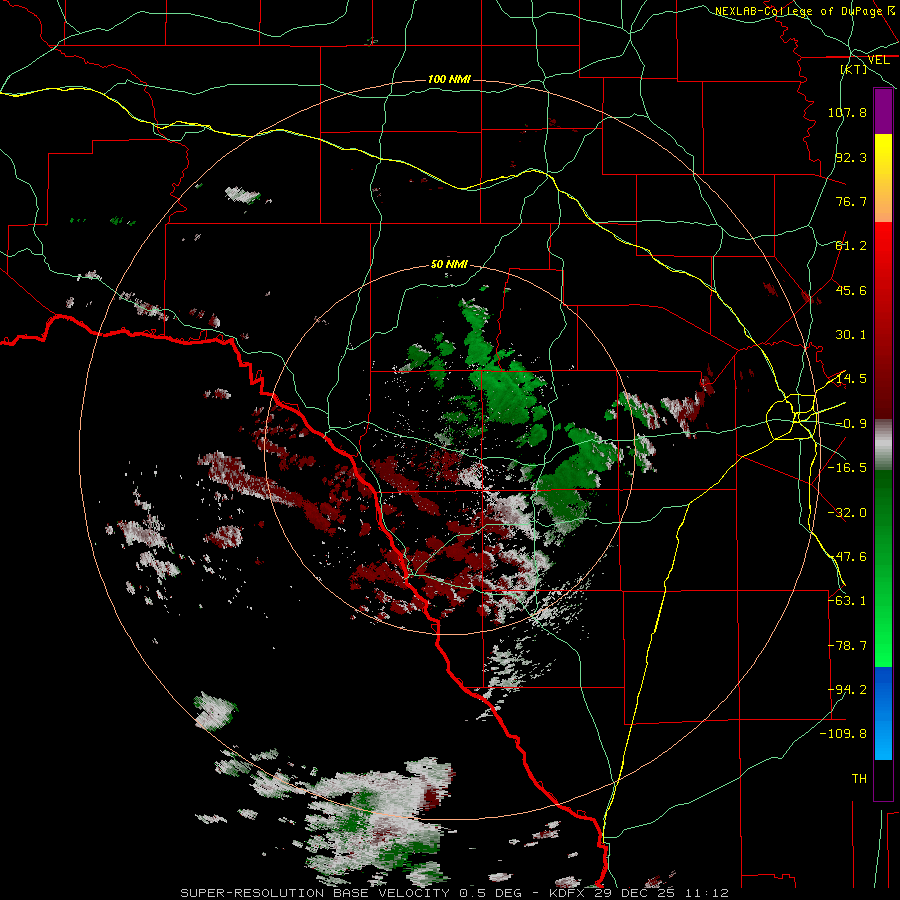Select the [KT] units label
This screenshot has height=900, width=900.
(854, 69)
